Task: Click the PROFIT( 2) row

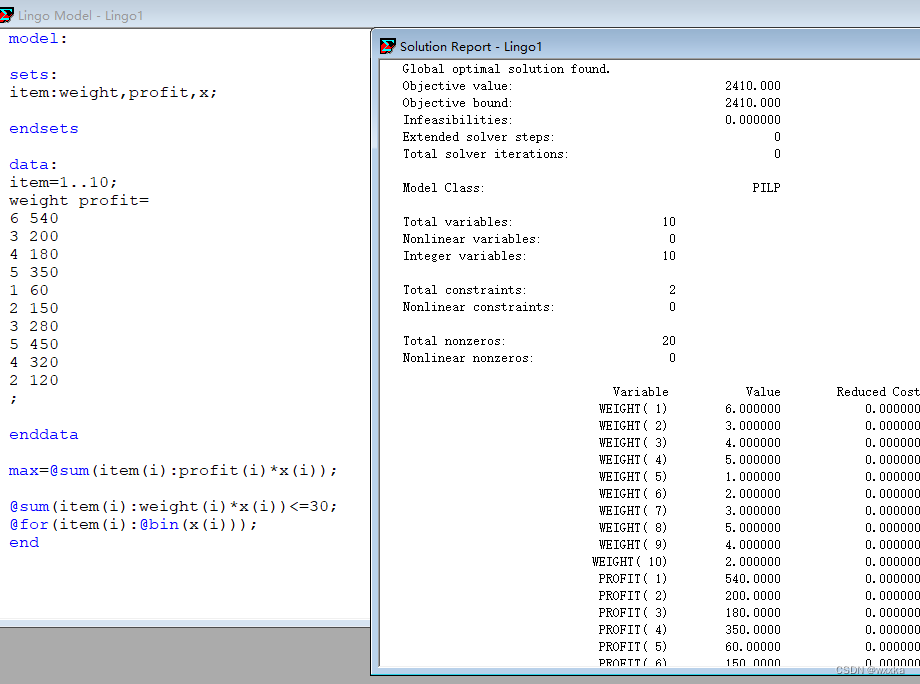Action: pos(759,596)
